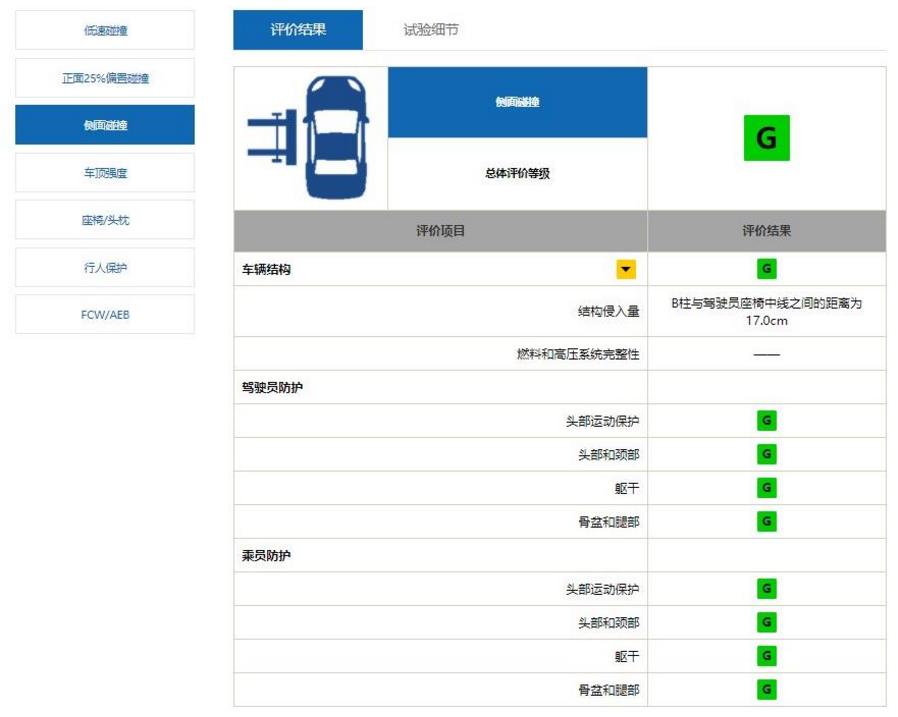
Task: Open the FCW/AEB category
Action: click(x=105, y=315)
